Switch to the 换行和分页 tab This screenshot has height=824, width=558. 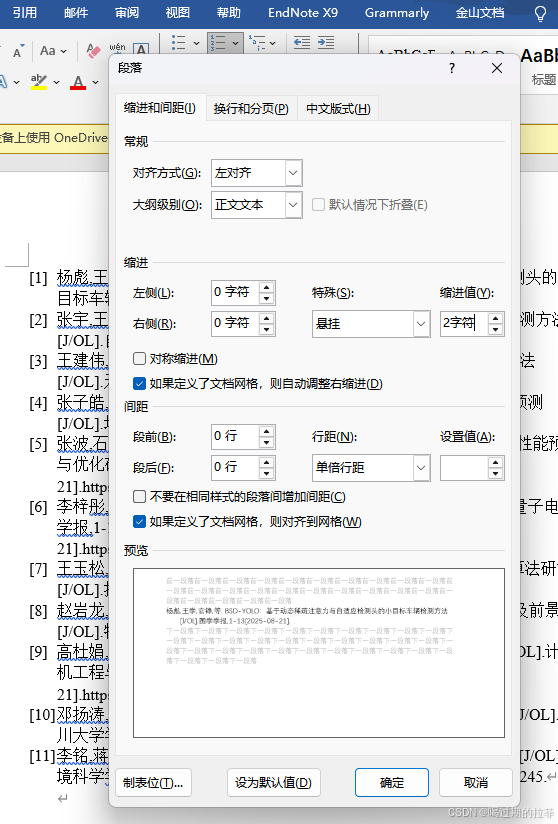(251, 109)
